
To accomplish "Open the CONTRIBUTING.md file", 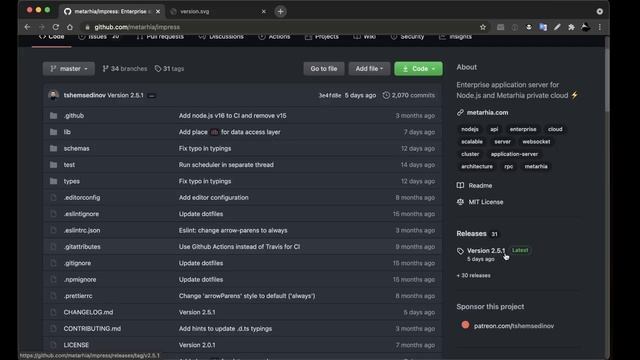I will click(92, 328).
